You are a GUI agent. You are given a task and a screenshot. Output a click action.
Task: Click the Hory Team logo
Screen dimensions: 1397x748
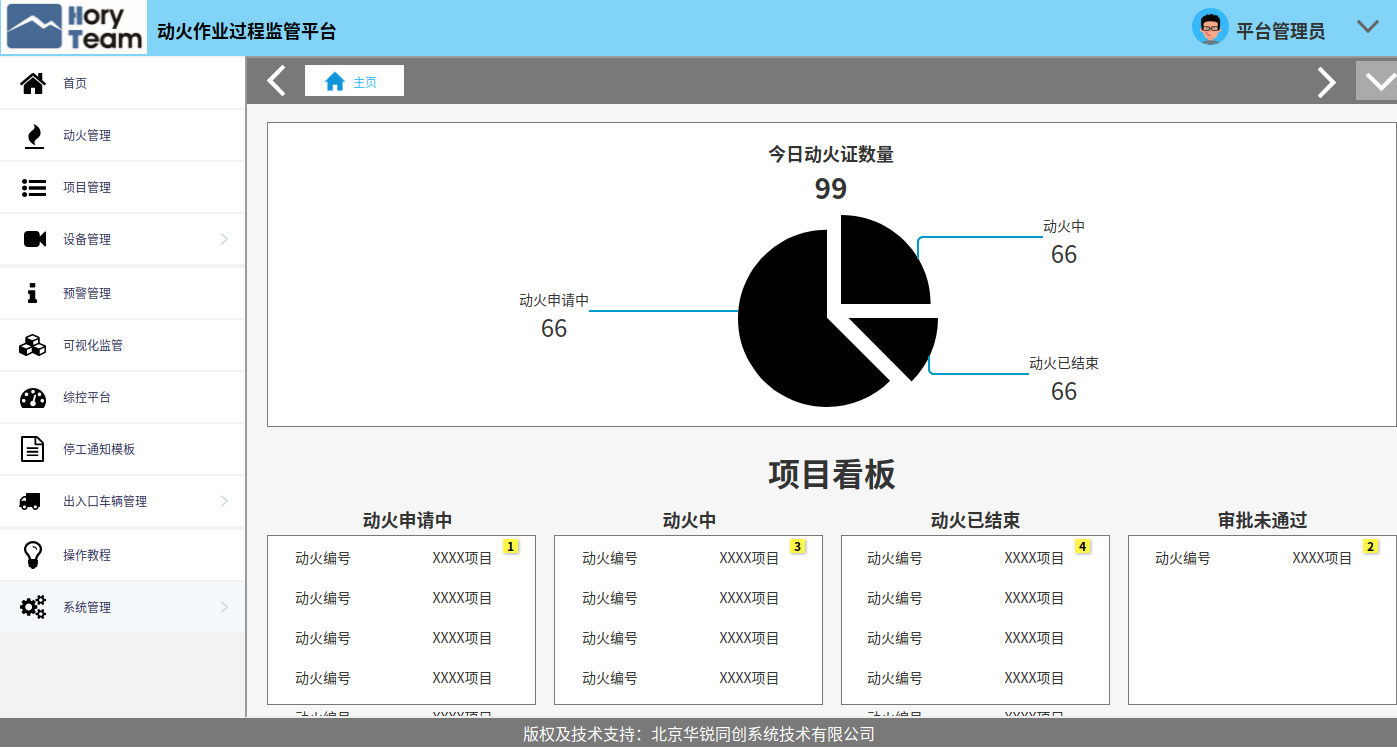point(75,27)
